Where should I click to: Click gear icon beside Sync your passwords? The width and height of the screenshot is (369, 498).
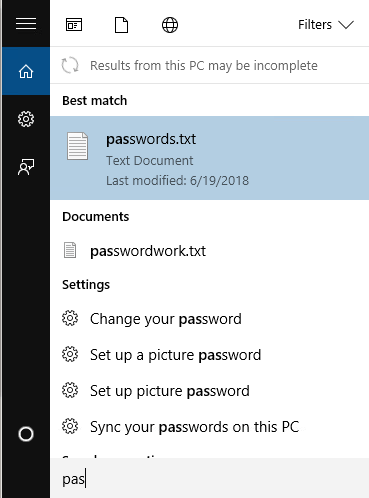pos(70,426)
